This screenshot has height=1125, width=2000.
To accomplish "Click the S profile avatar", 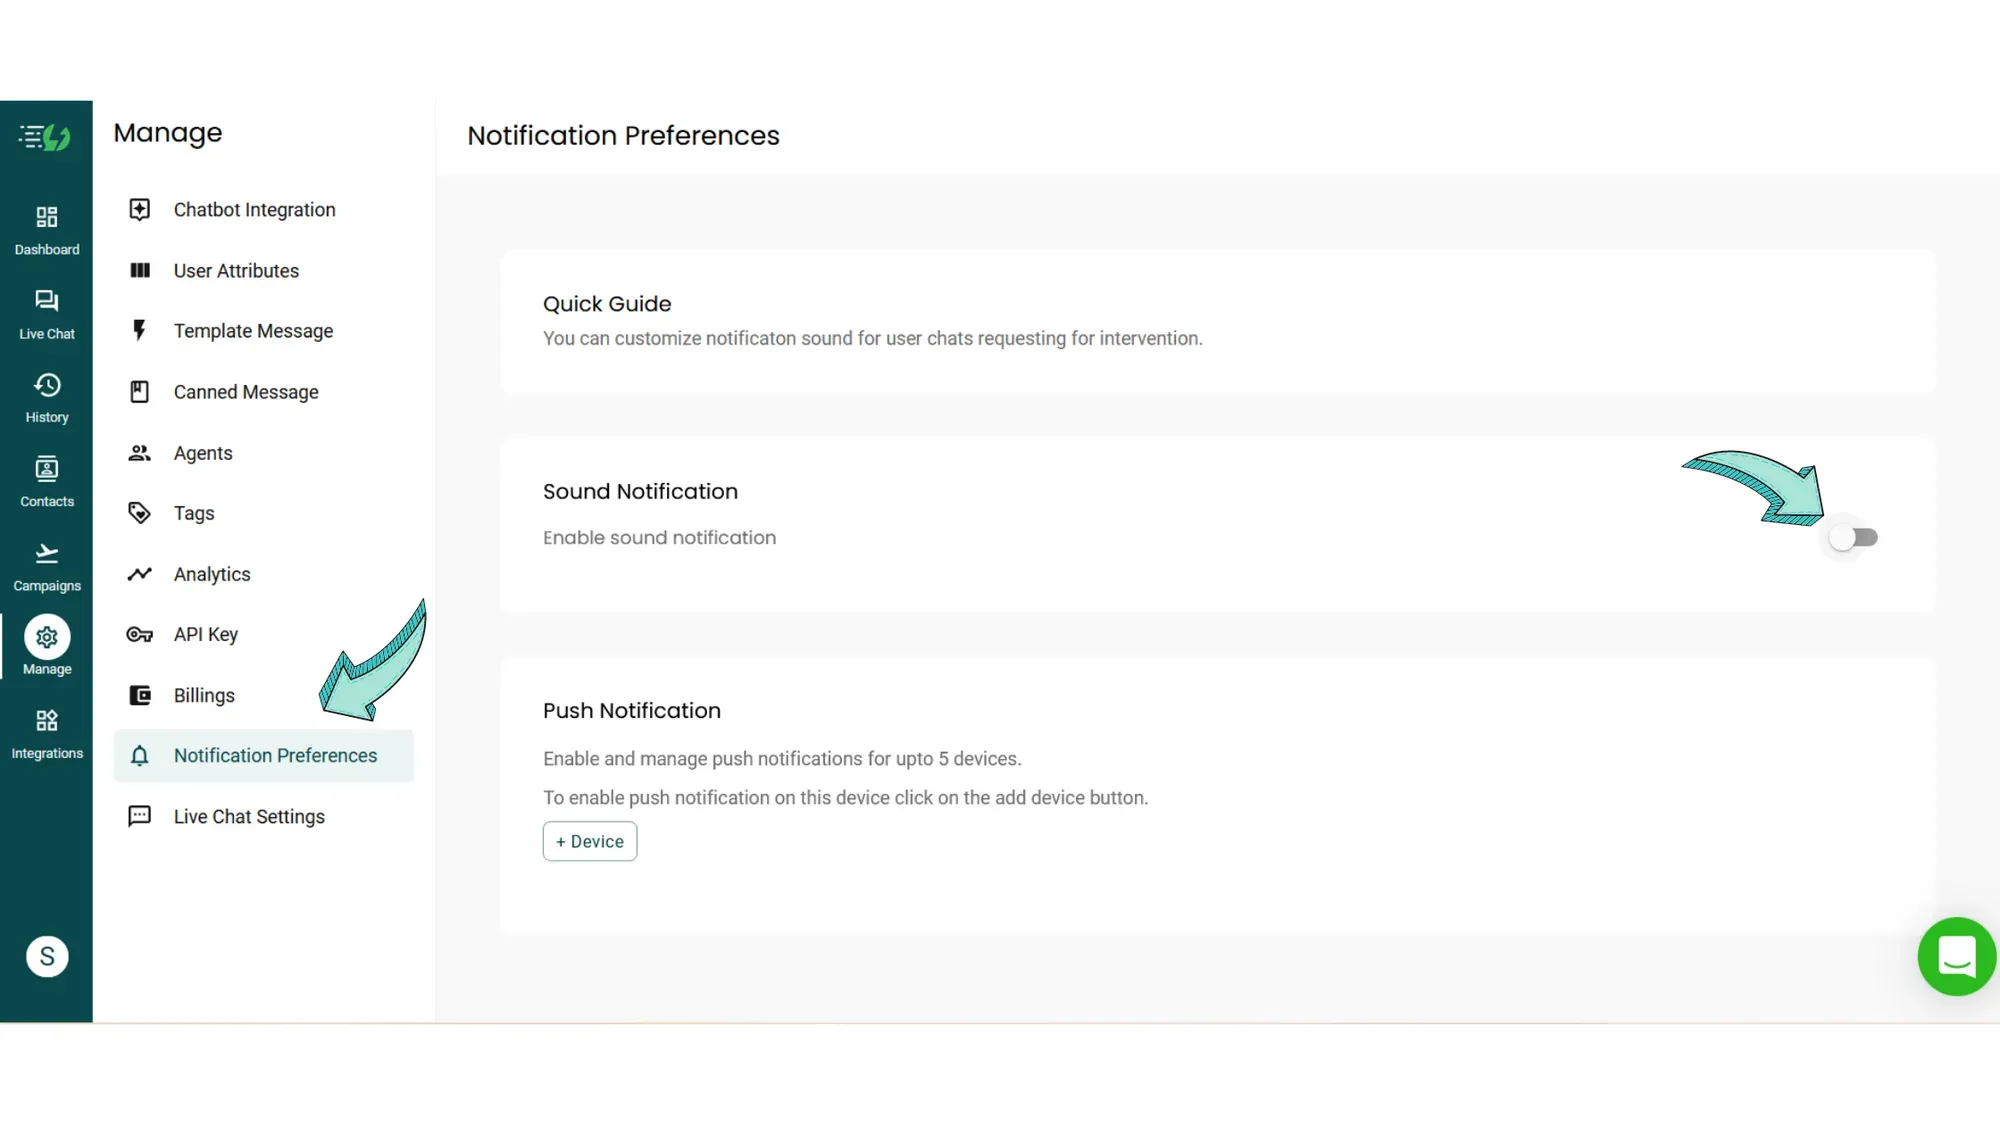I will pos(46,956).
